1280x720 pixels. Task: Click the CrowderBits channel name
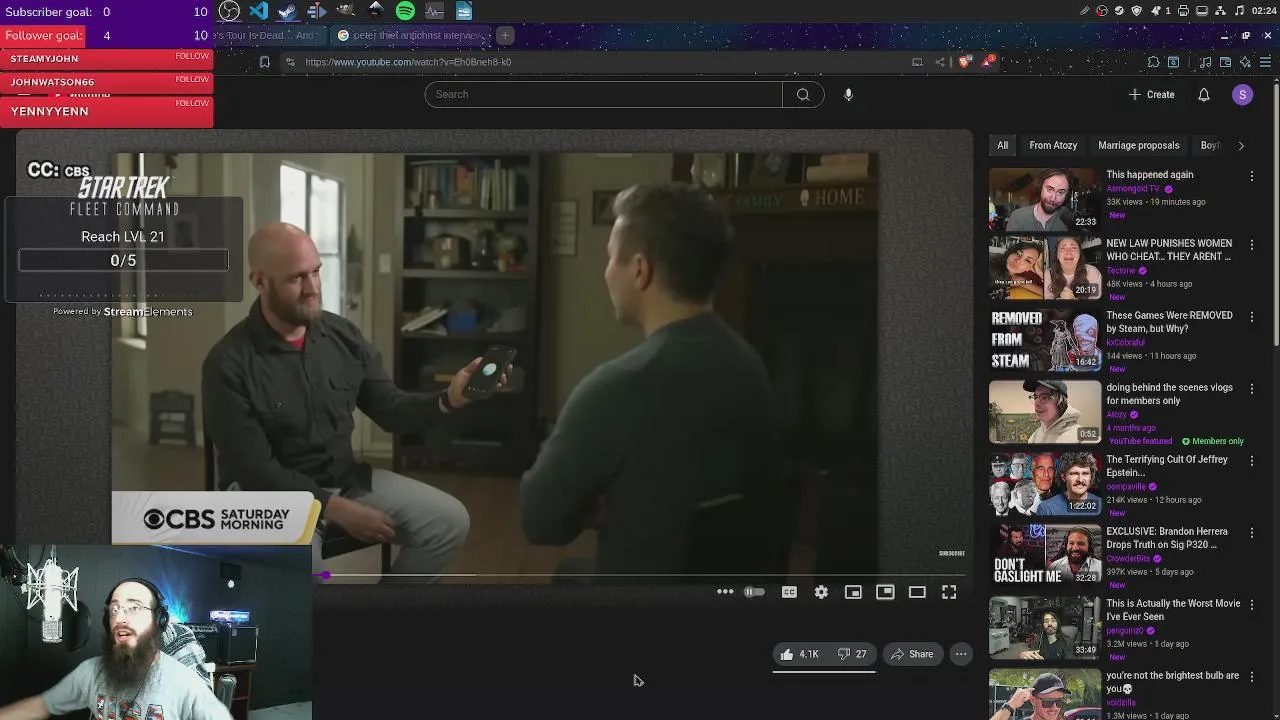point(1129,559)
